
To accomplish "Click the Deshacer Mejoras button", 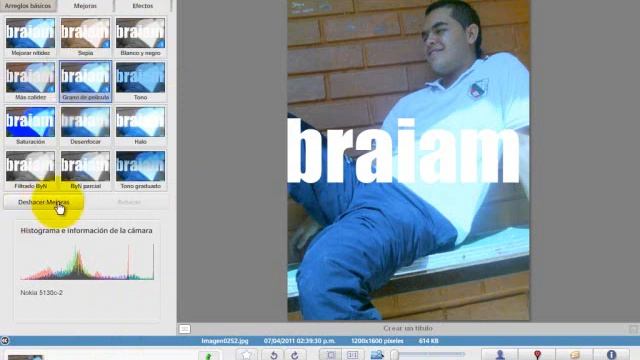I will click(44, 202).
